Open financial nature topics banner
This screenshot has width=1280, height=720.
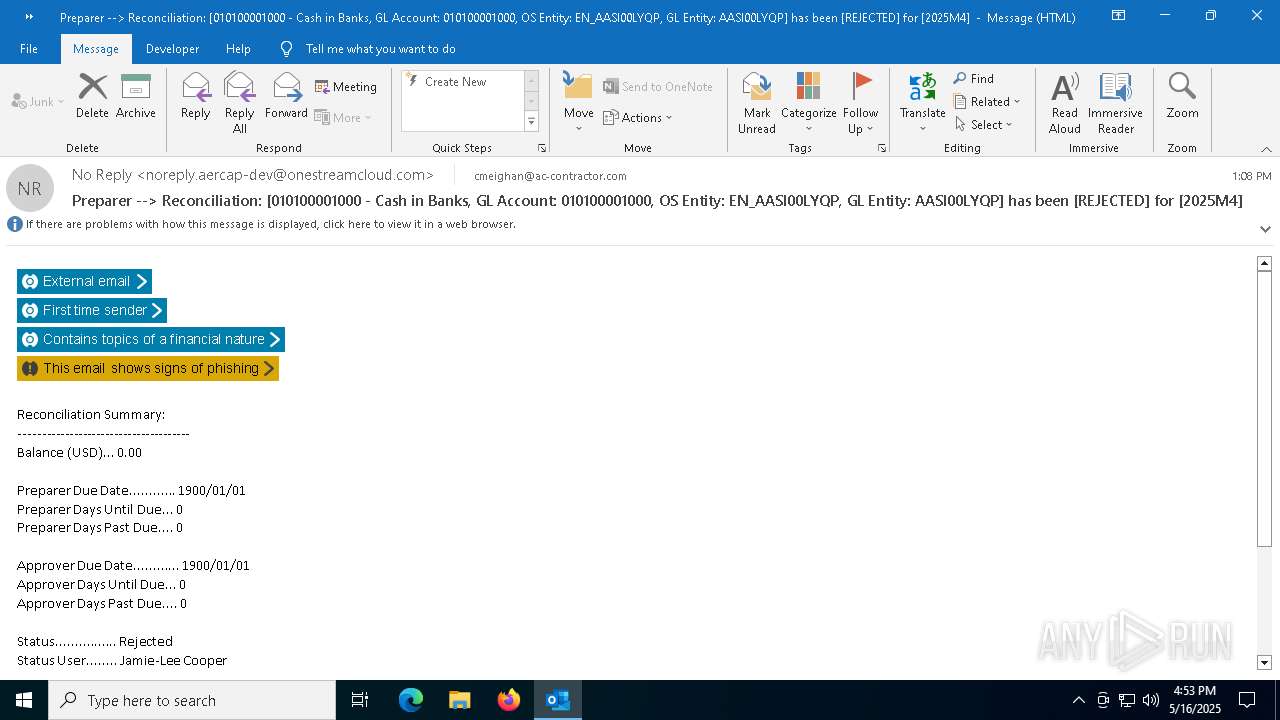(x=151, y=339)
